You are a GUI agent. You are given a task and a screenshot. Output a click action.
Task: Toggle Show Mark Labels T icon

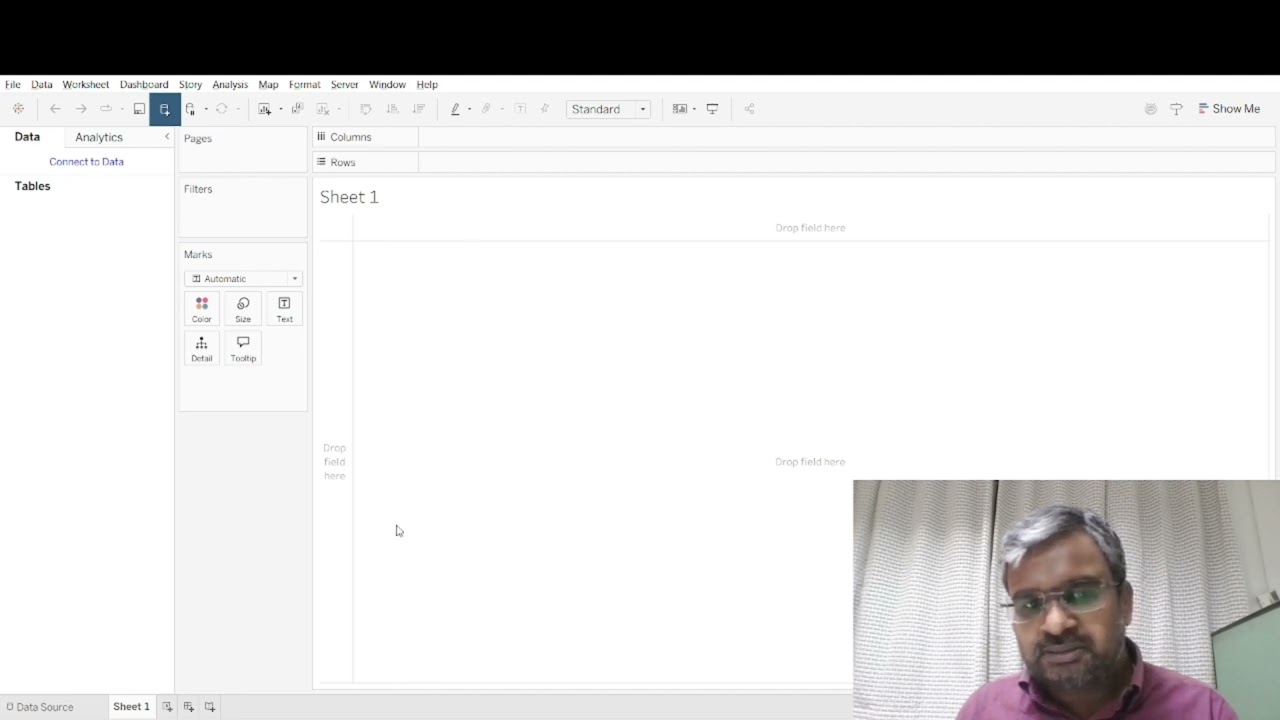[x=520, y=109]
